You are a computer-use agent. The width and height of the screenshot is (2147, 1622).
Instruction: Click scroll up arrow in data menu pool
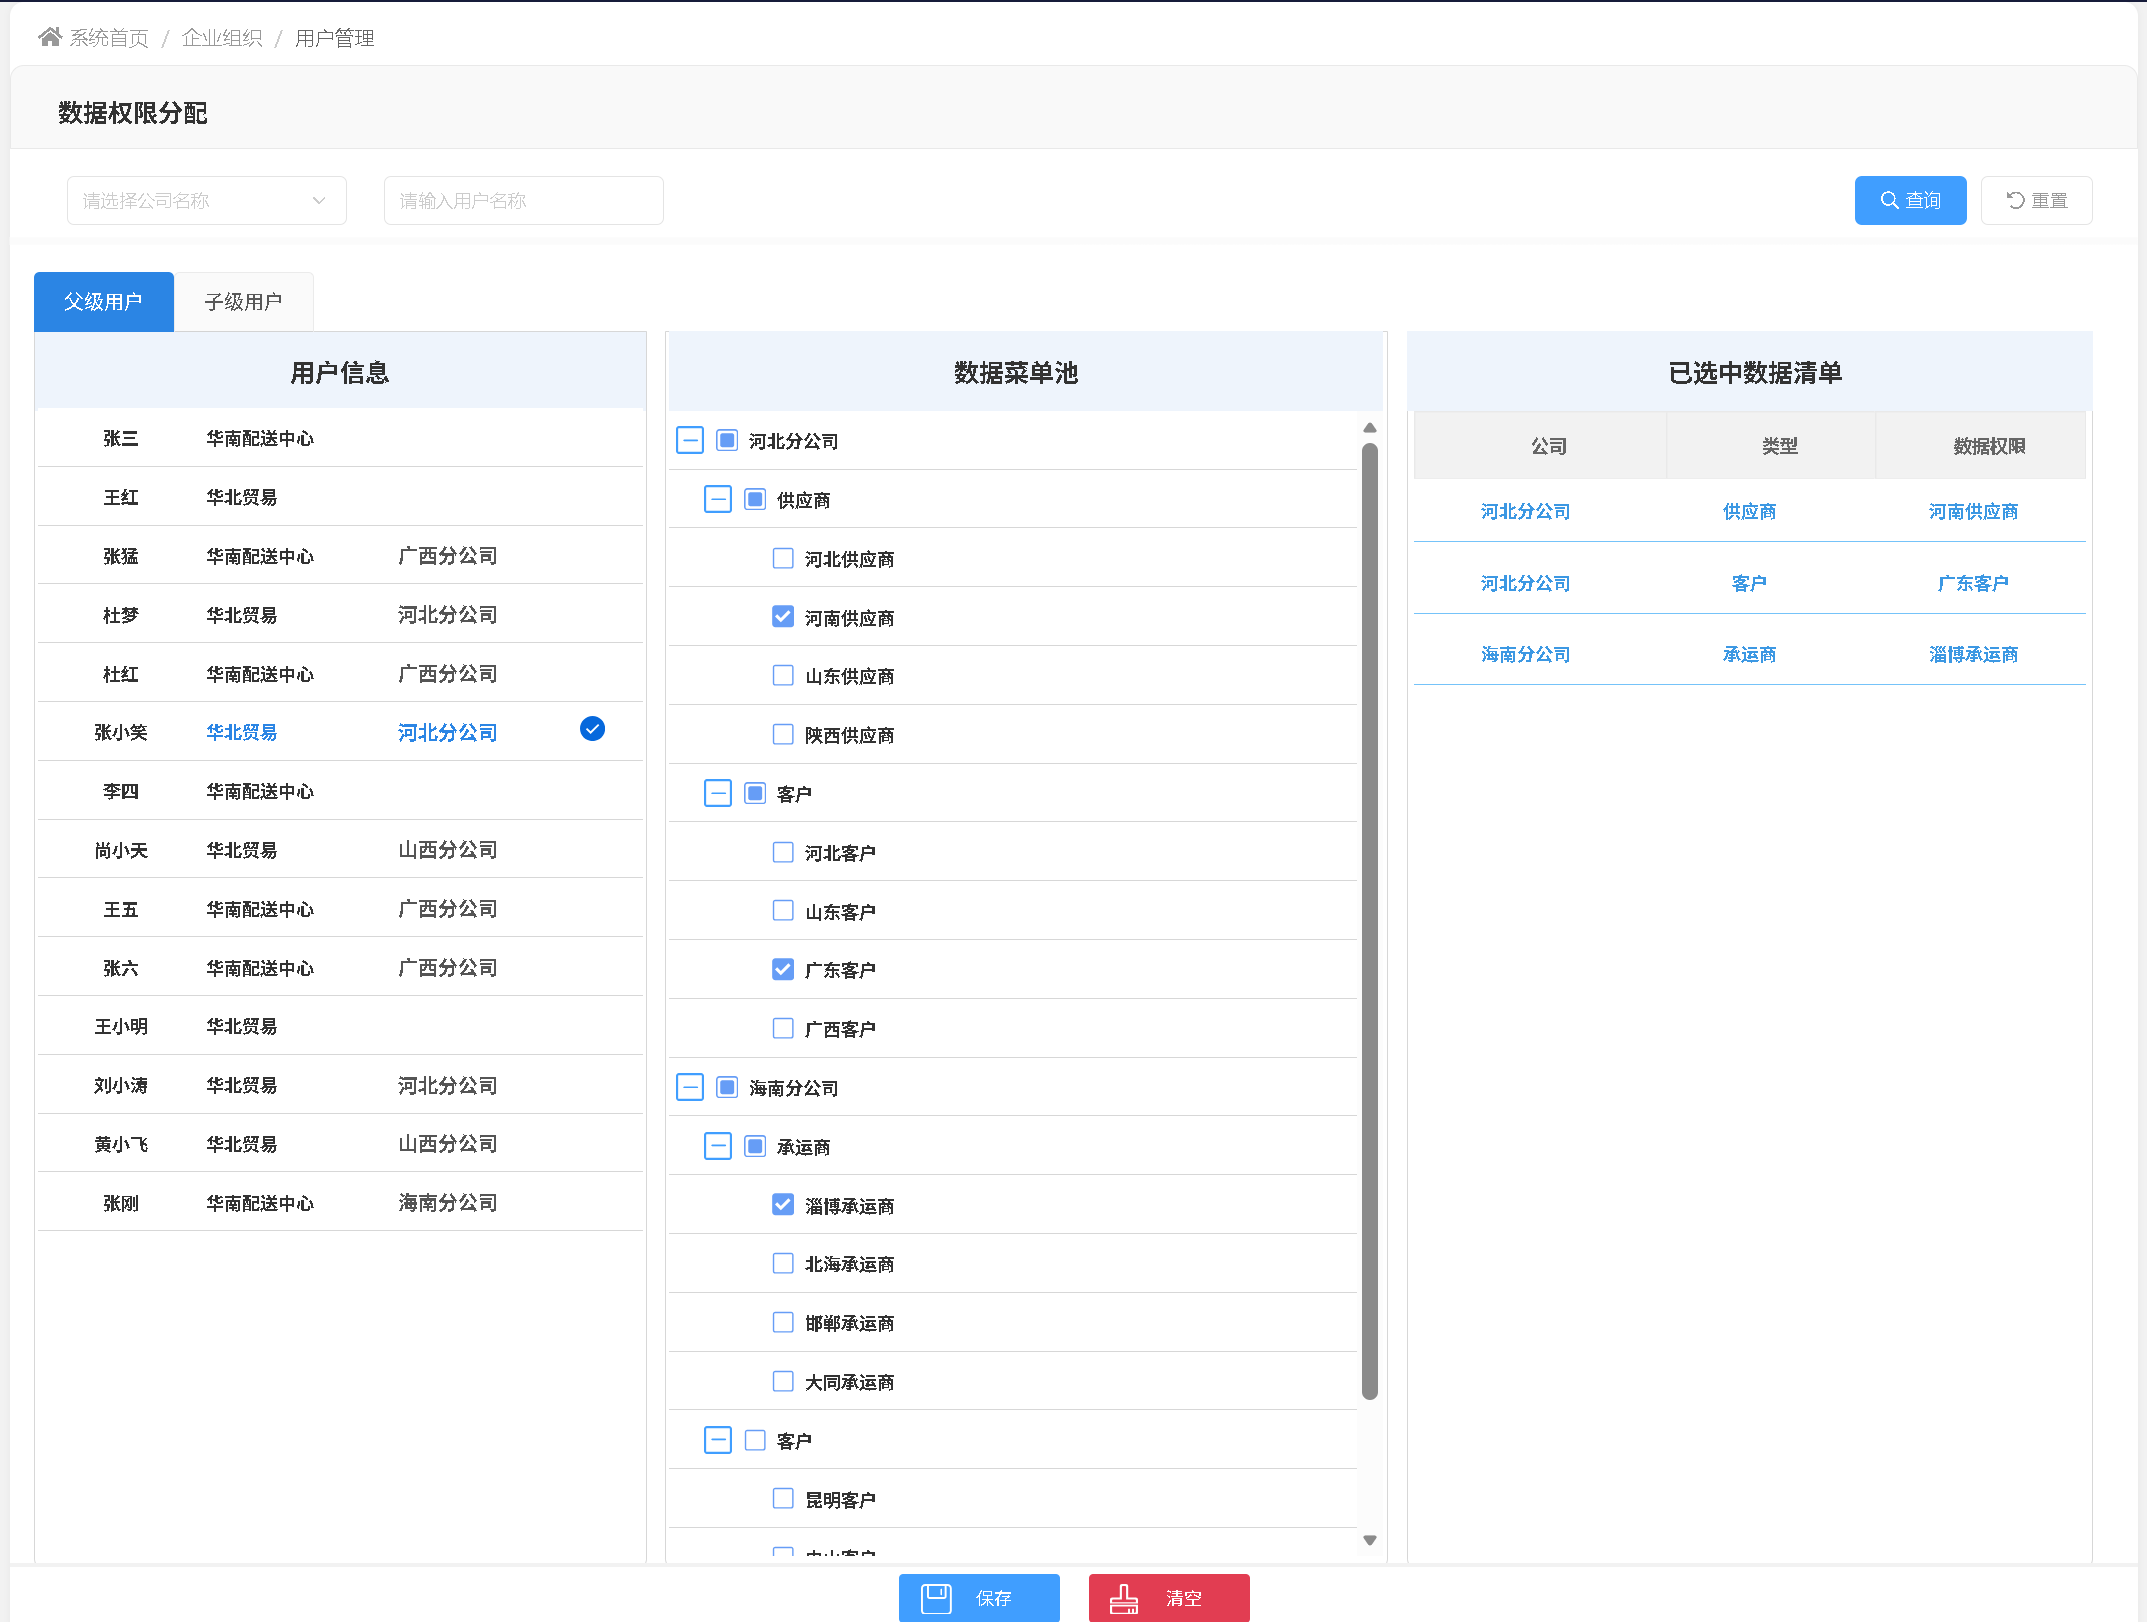[1370, 428]
